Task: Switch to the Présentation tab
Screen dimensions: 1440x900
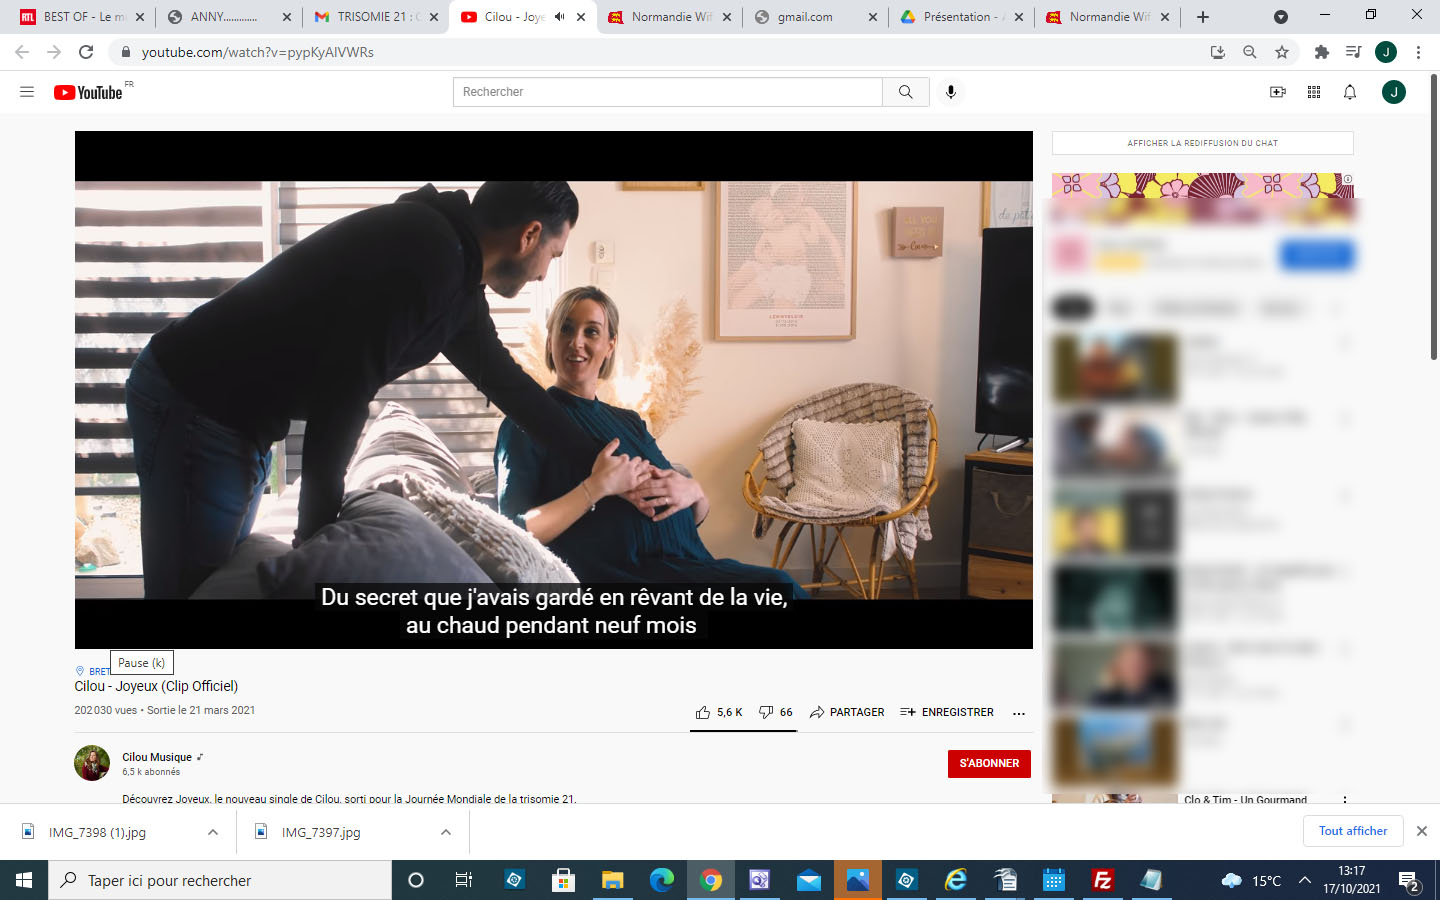Action: coord(965,17)
